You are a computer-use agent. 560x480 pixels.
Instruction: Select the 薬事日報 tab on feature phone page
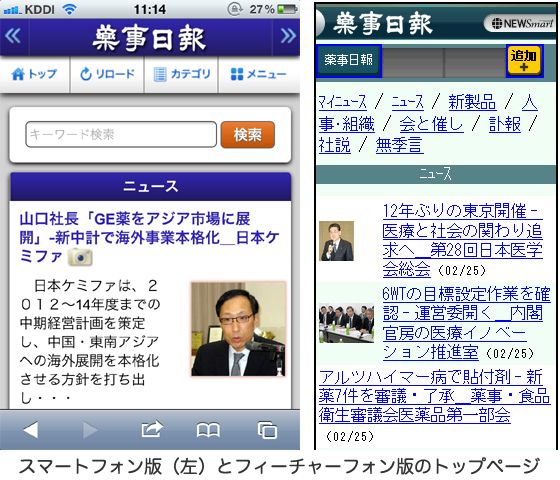pyautogui.click(x=349, y=61)
